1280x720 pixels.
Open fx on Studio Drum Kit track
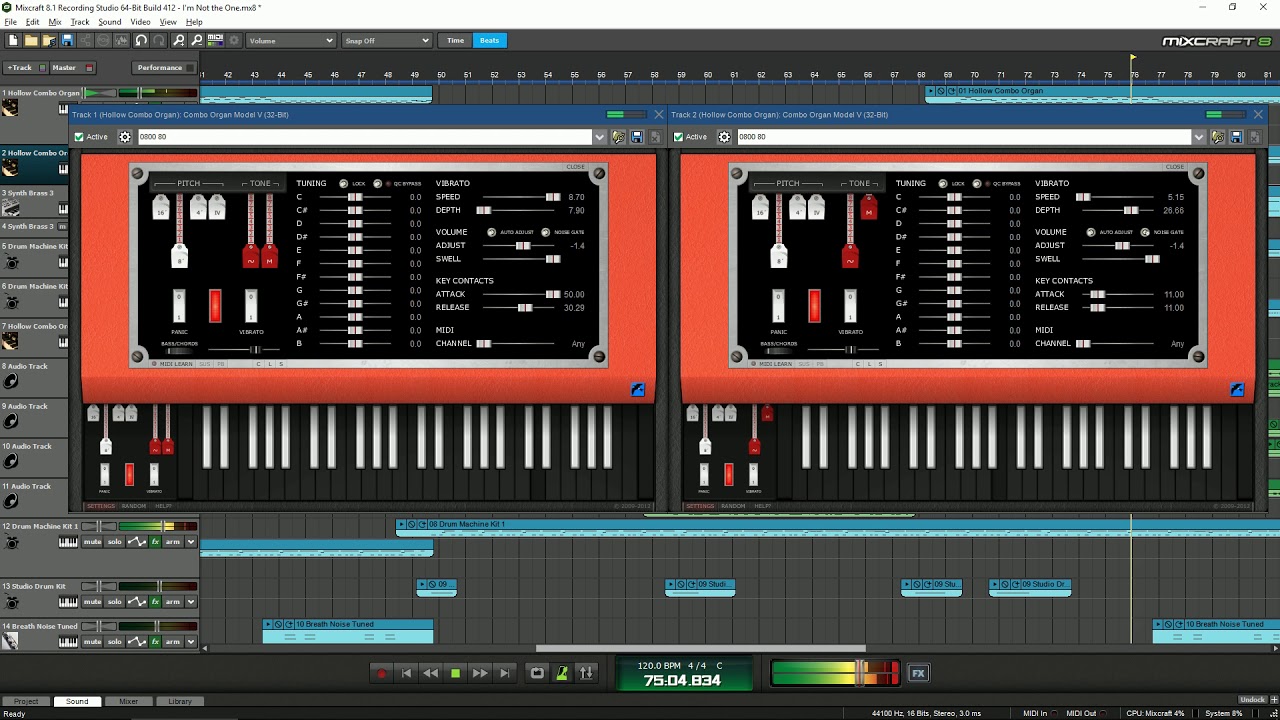tap(155, 602)
